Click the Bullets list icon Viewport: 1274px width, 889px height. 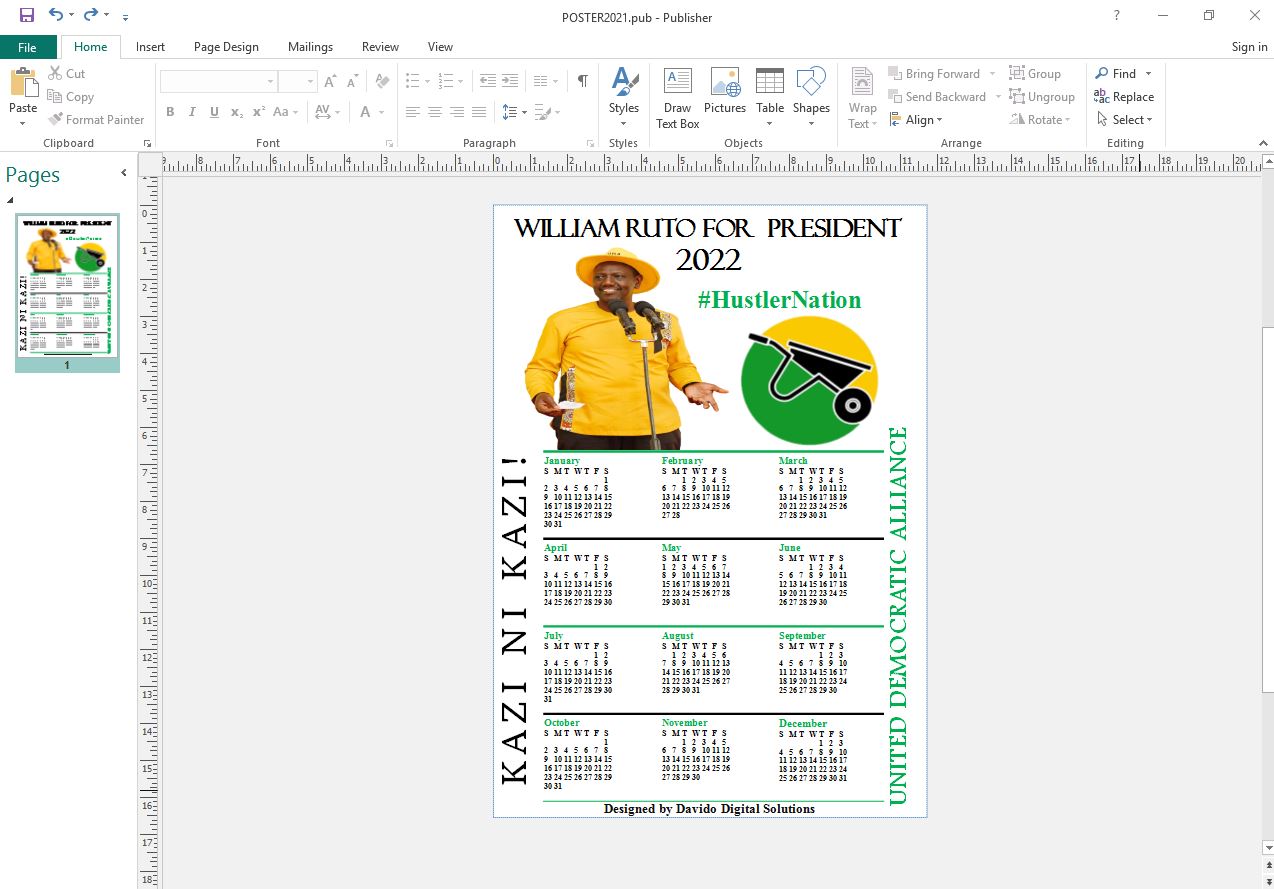[x=413, y=81]
